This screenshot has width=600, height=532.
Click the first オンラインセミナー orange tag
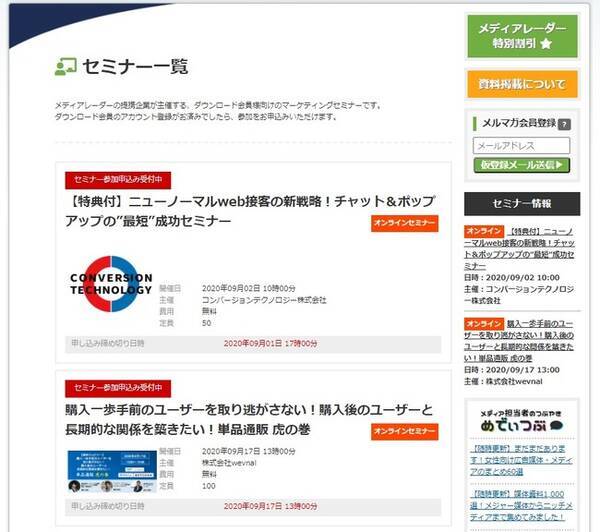tap(404, 223)
